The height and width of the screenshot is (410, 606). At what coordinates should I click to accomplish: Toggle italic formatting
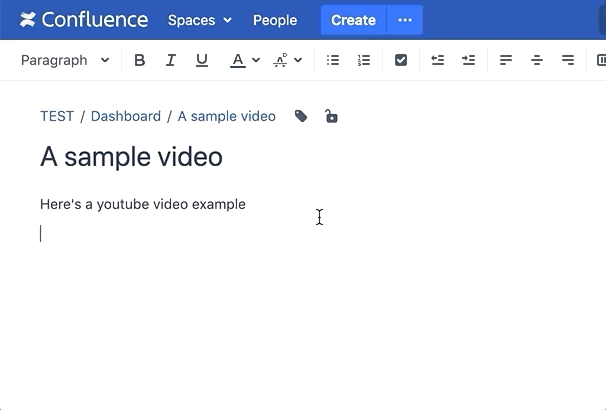click(170, 60)
